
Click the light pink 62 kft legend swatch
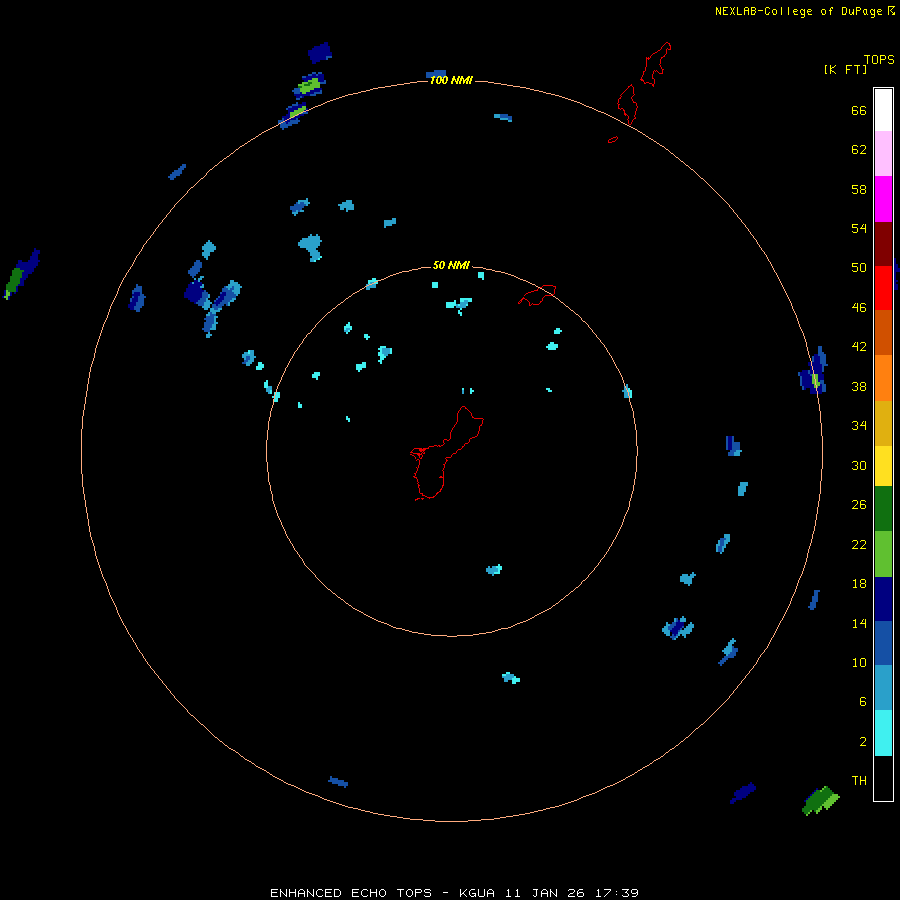[883, 153]
